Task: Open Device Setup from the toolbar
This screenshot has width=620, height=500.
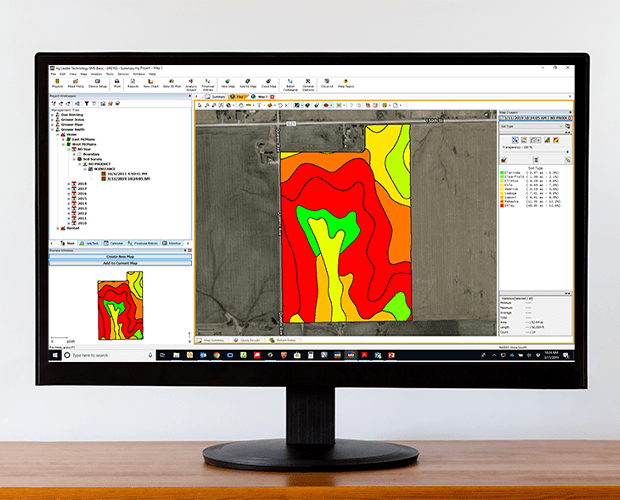Action: pyautogui.click(x=97, y=83)
